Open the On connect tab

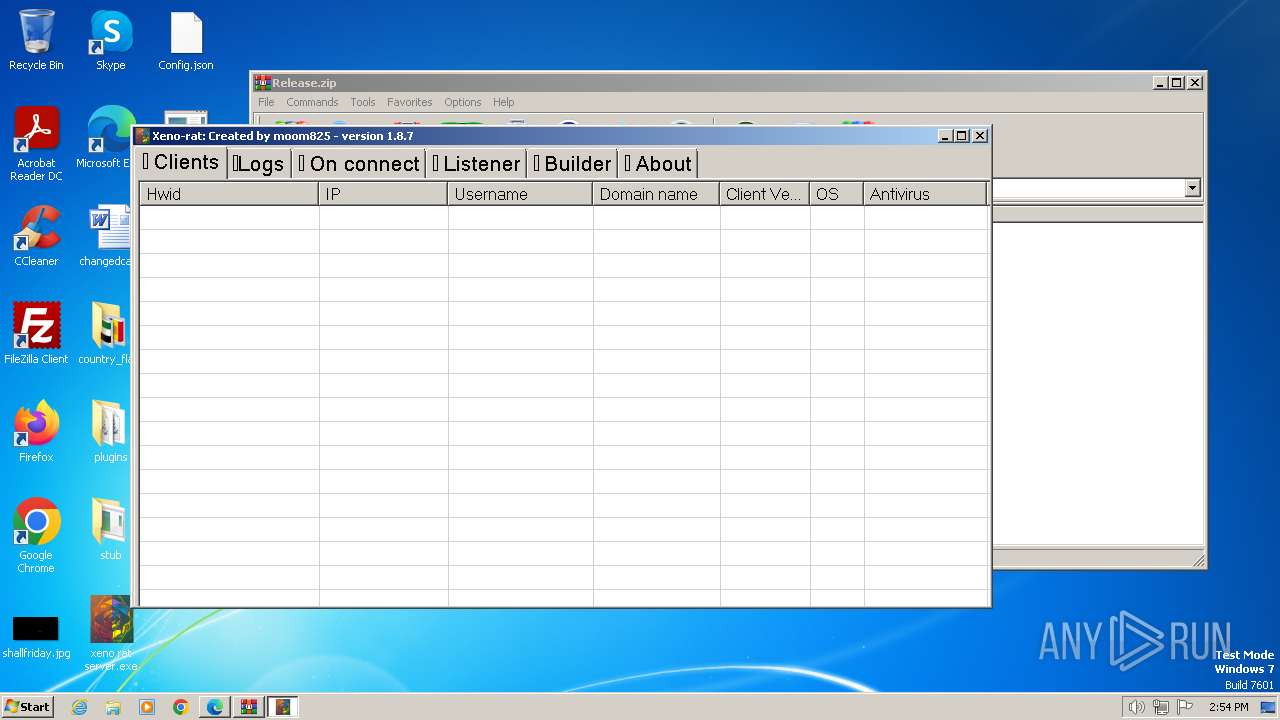point(359,164)
